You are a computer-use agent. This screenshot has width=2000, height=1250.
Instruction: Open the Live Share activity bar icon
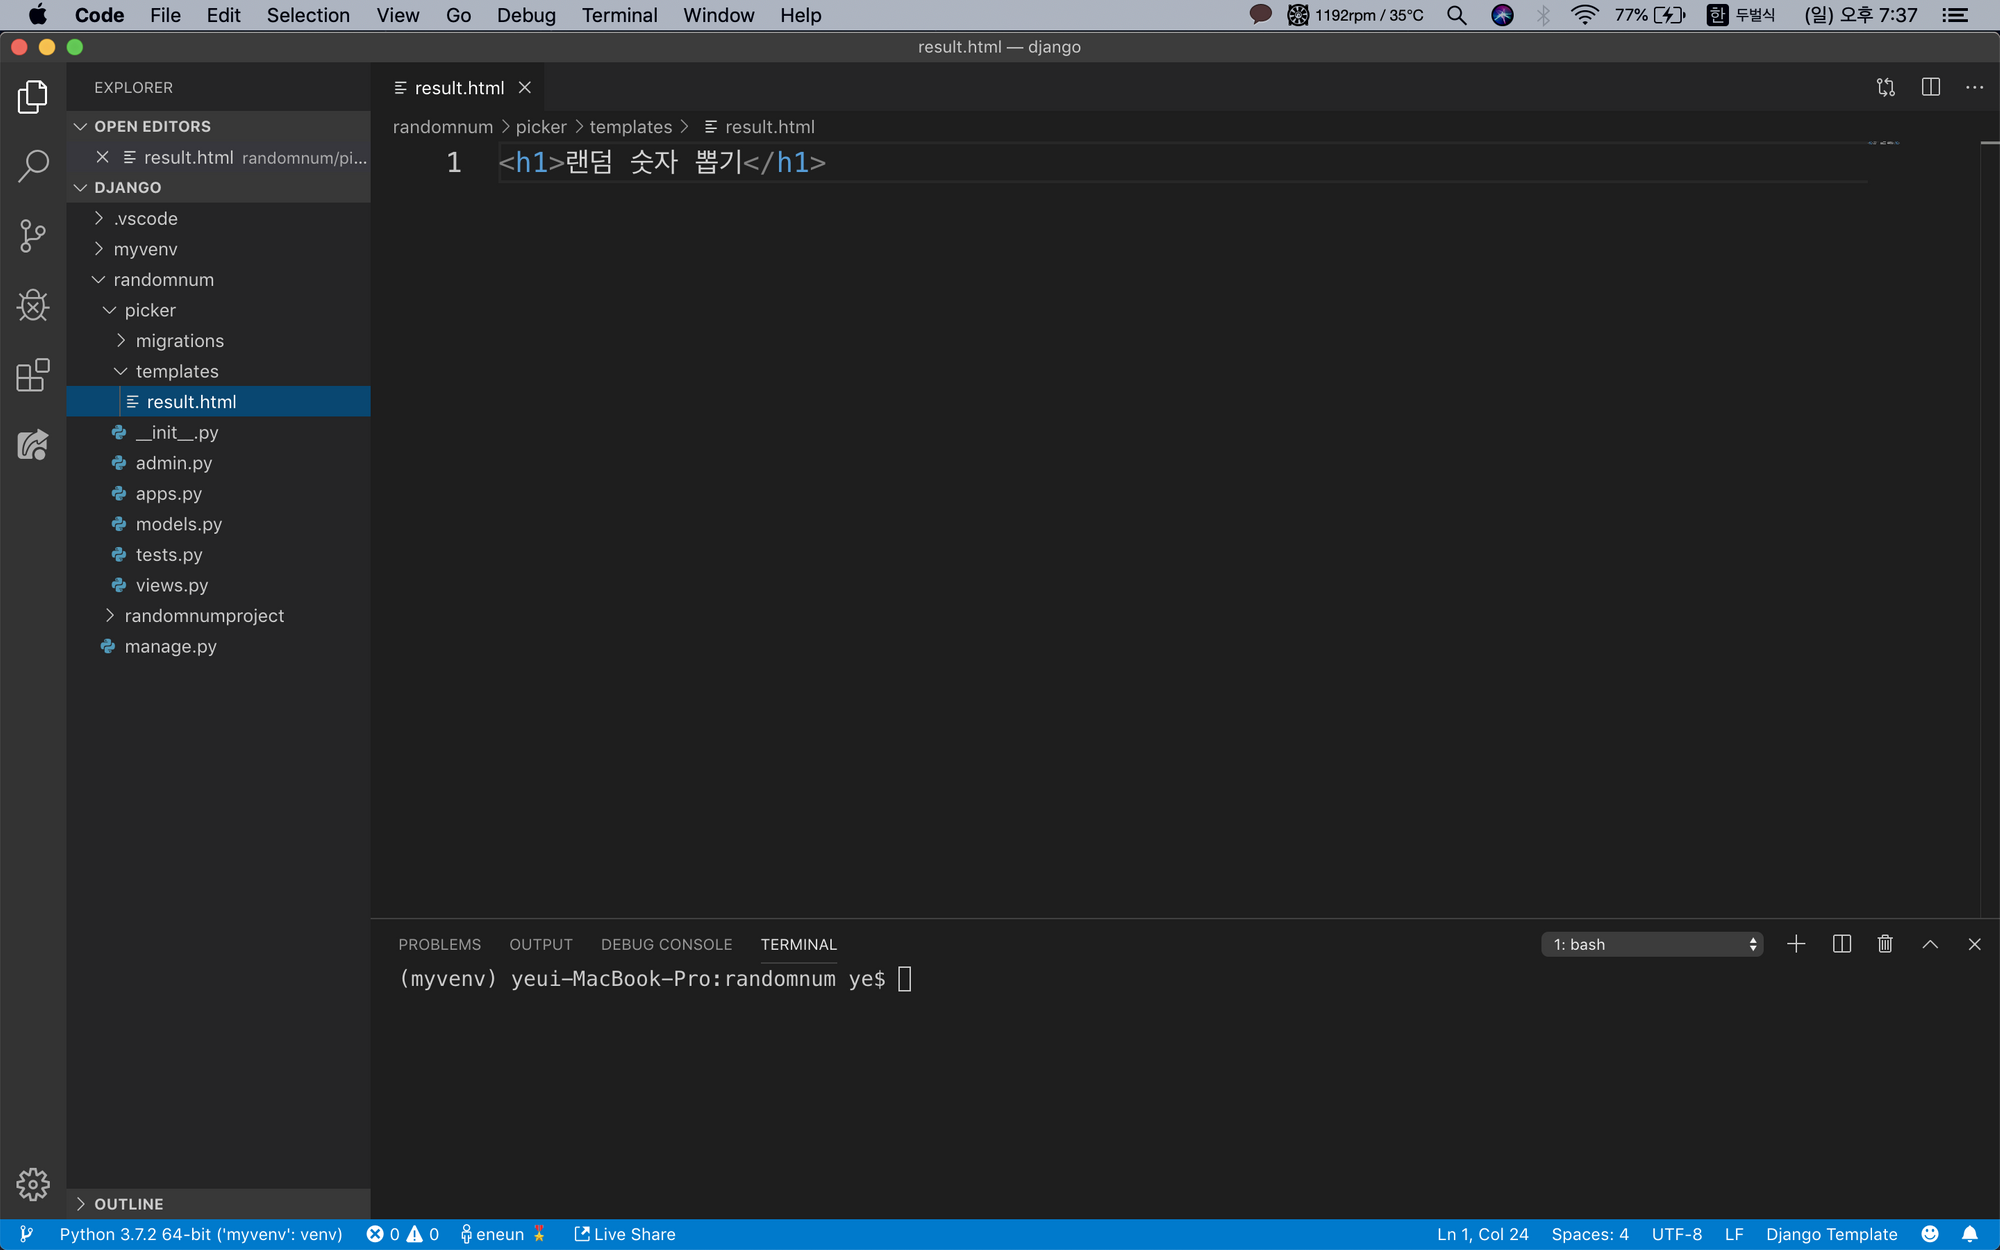click(33, 445)
